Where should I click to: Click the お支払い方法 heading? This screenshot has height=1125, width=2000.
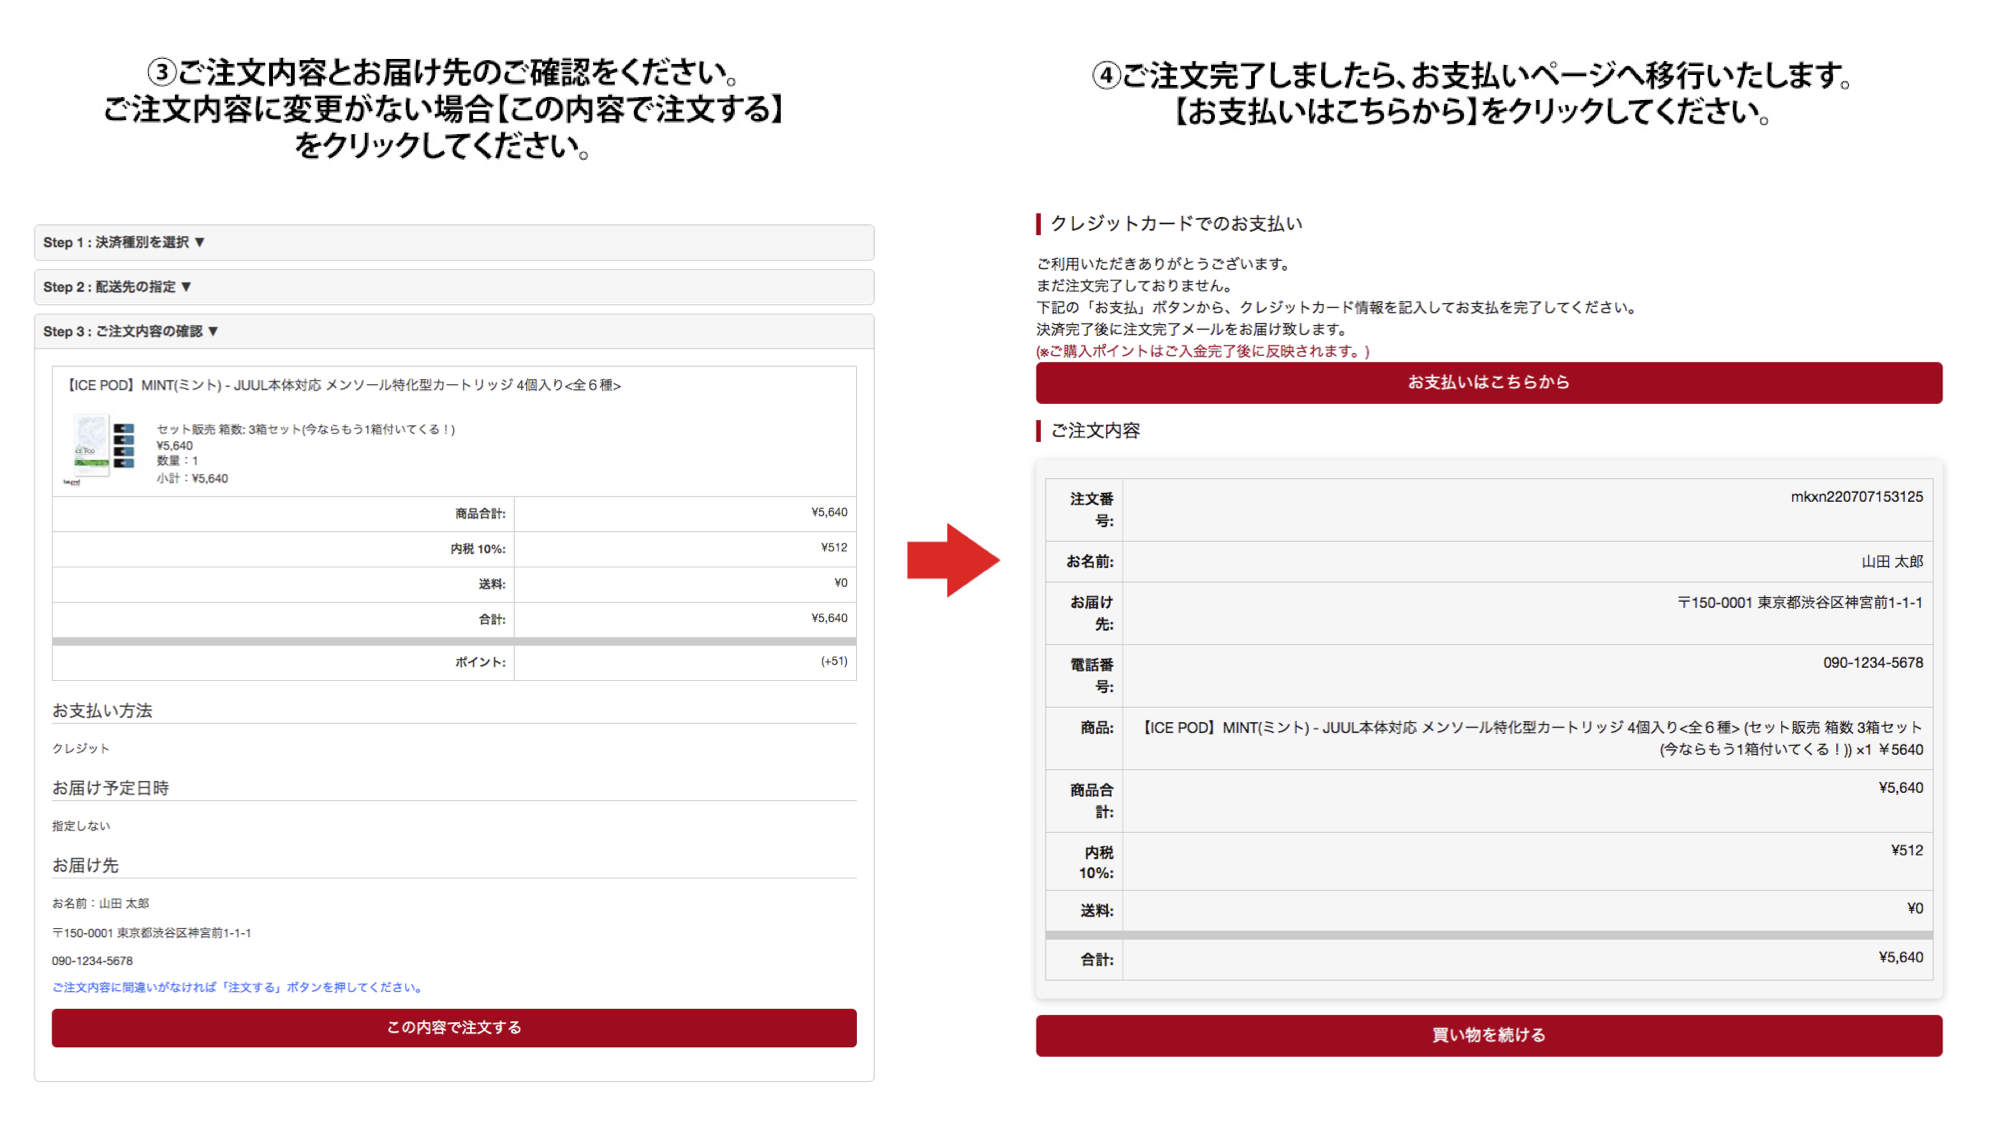[x=102, y=711]
